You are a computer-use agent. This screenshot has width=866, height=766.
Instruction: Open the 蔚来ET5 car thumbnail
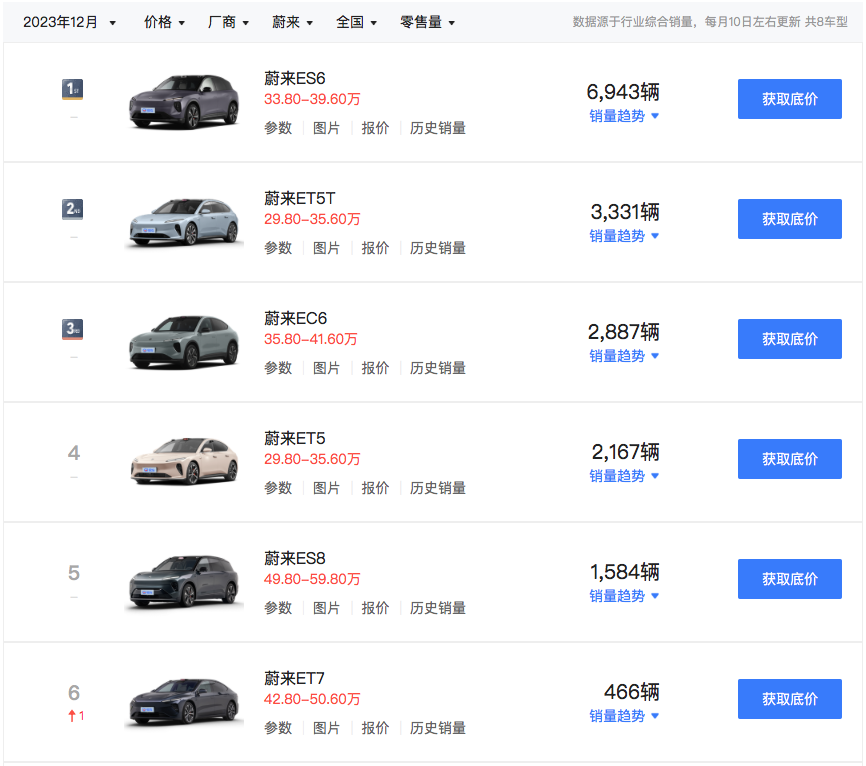(x=184, y=461)
